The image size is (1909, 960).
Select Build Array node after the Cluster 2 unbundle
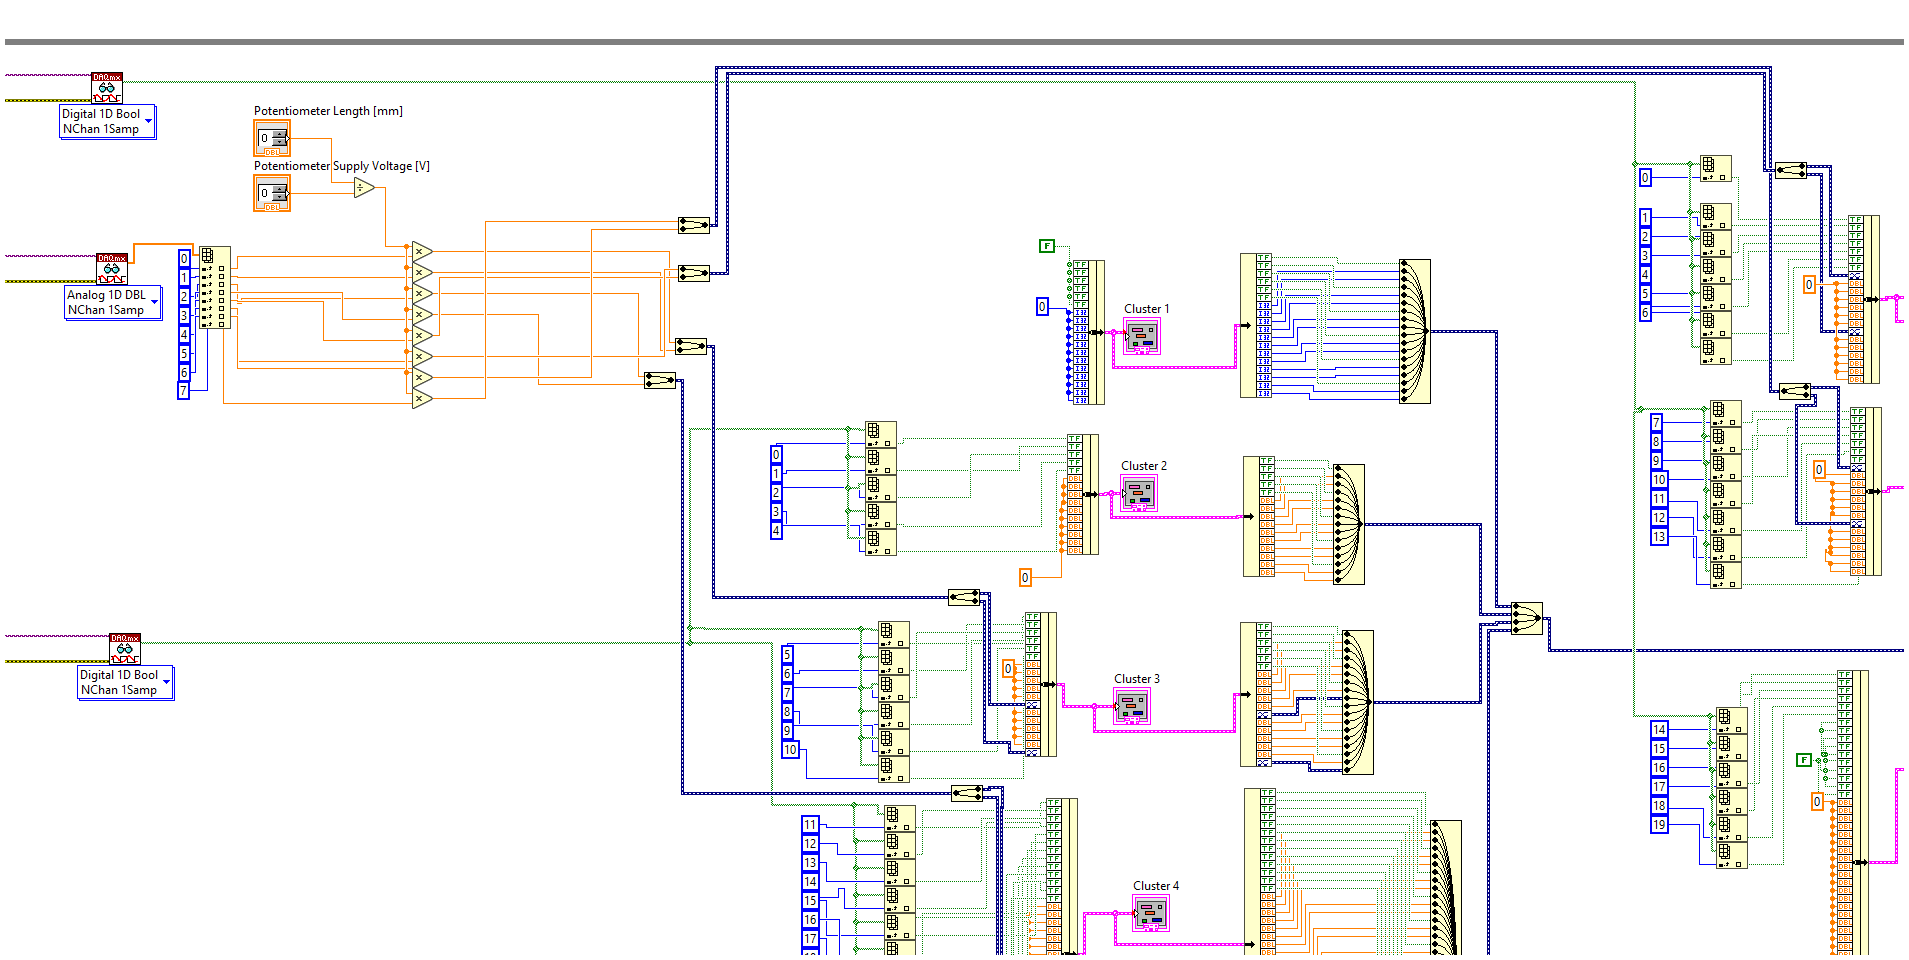click(x=1349, y=524)
